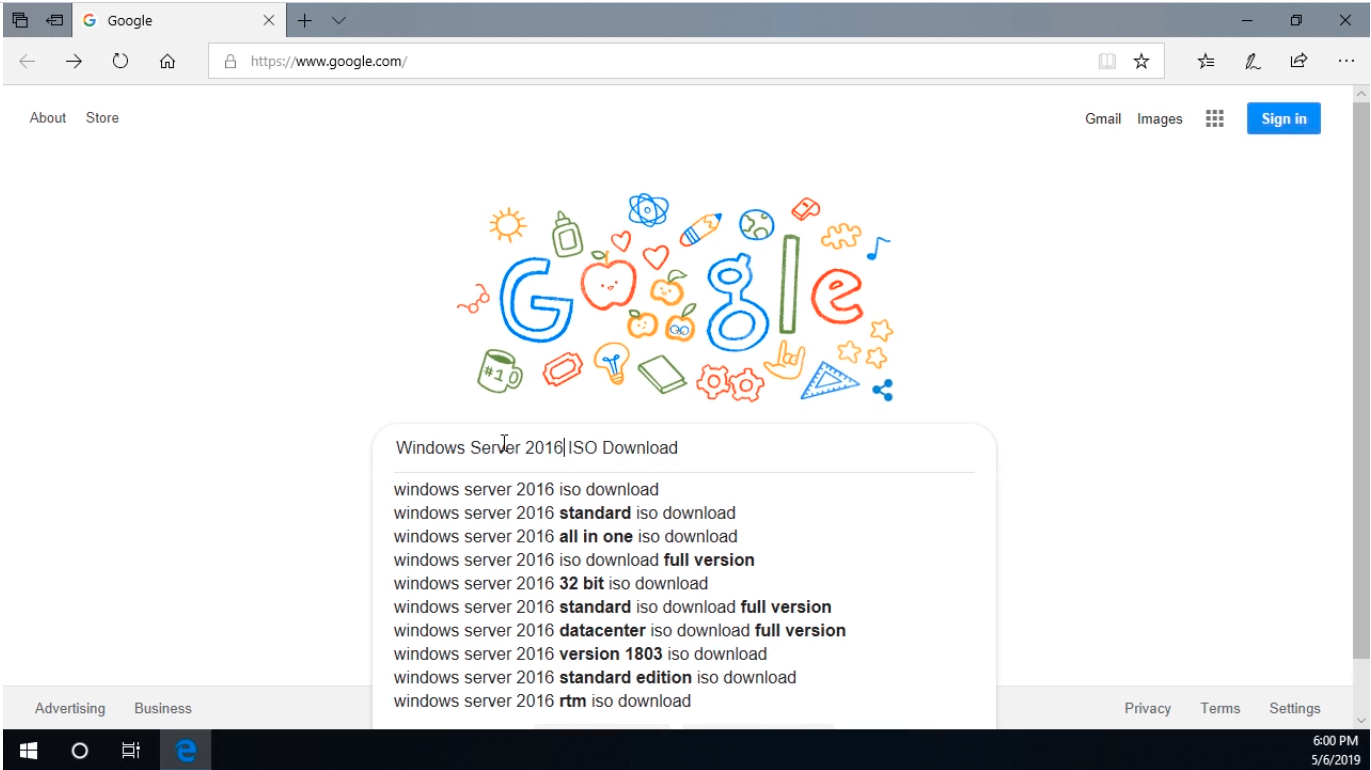Viewport: 1371px width, 770px height.
Task: Open the Share this page icon
Action: tap(1298, 61)
